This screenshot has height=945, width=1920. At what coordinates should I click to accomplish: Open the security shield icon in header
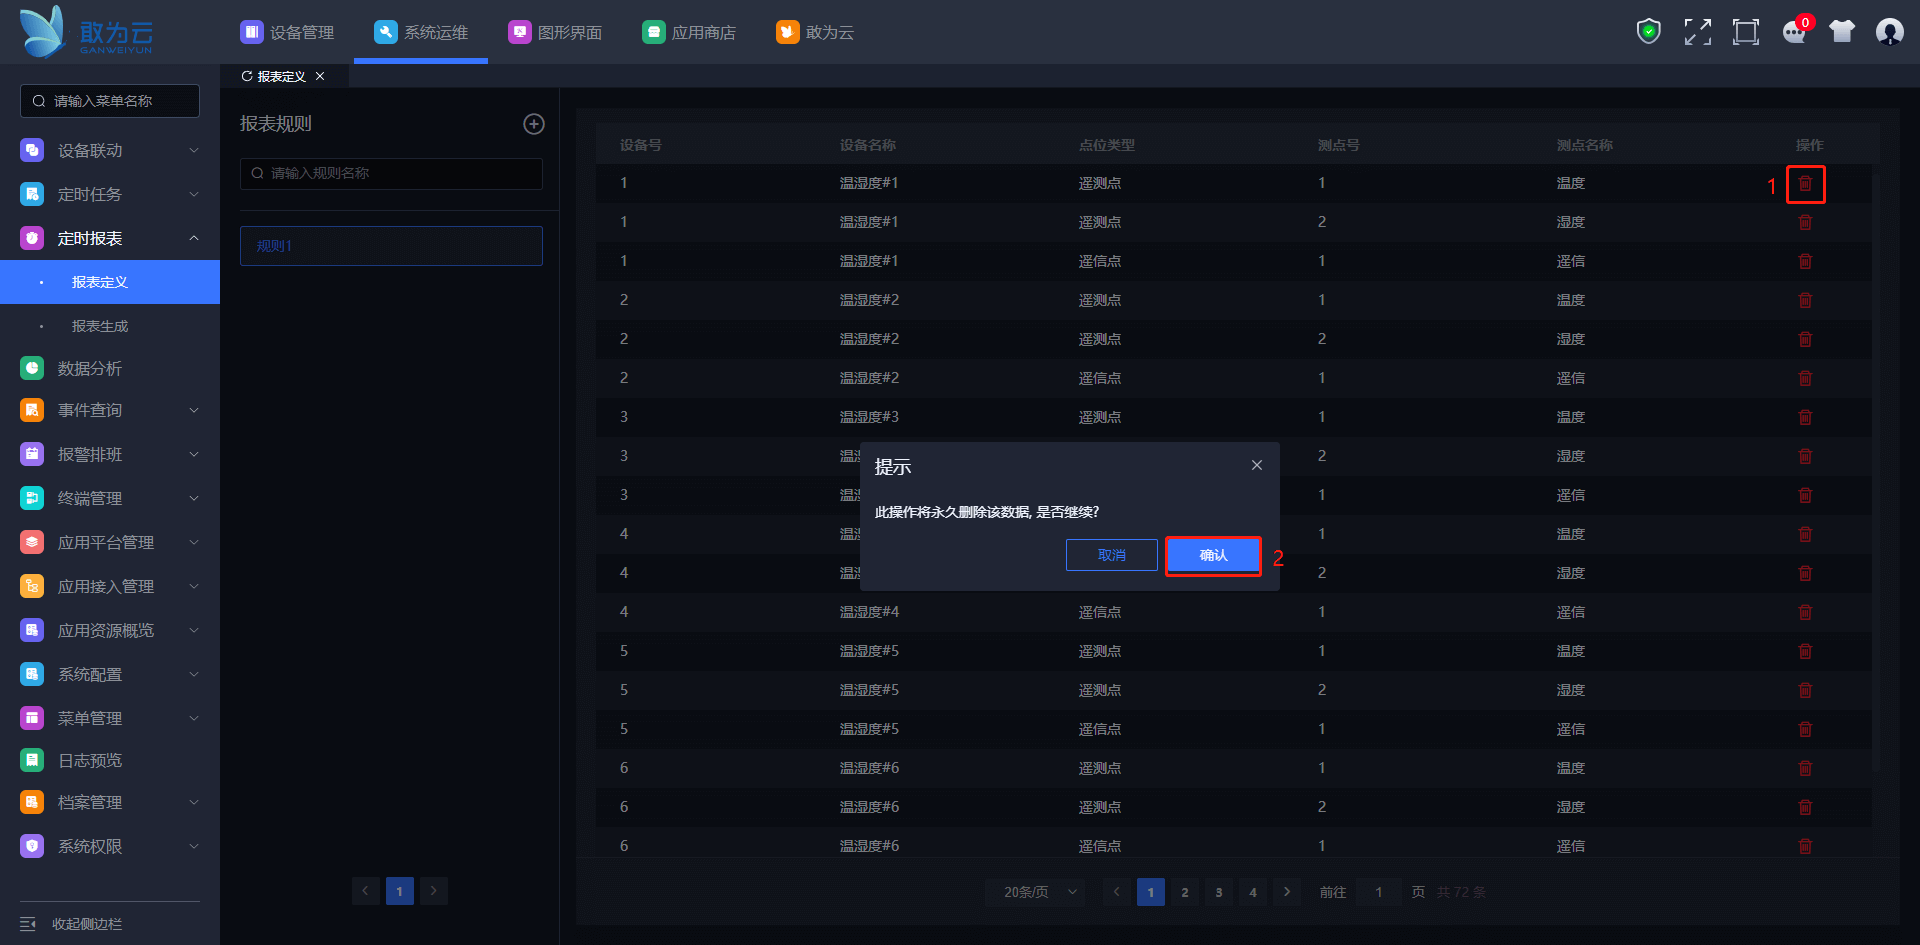click(1648, 32)
